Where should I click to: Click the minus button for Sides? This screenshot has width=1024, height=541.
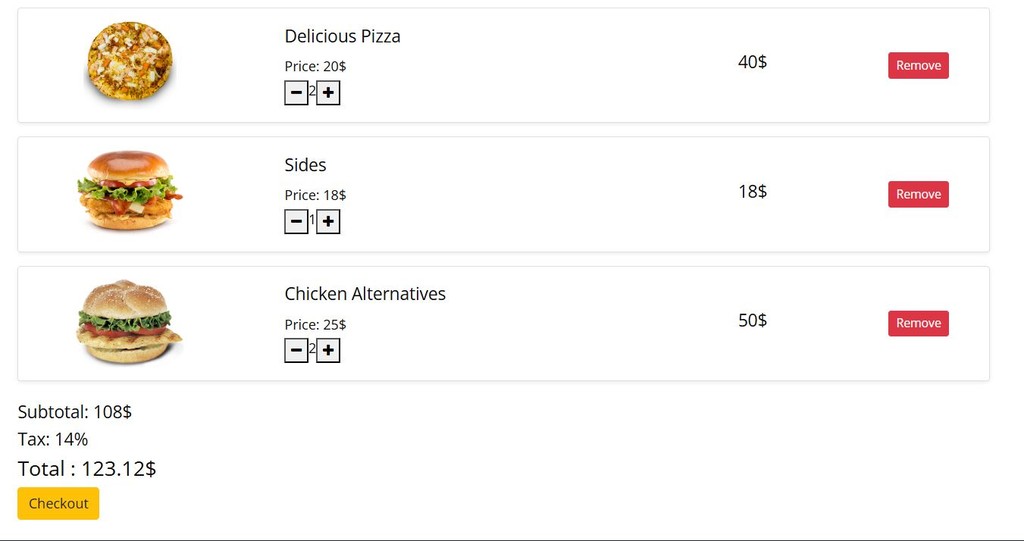pyautogui.click(x=296, y=222)
